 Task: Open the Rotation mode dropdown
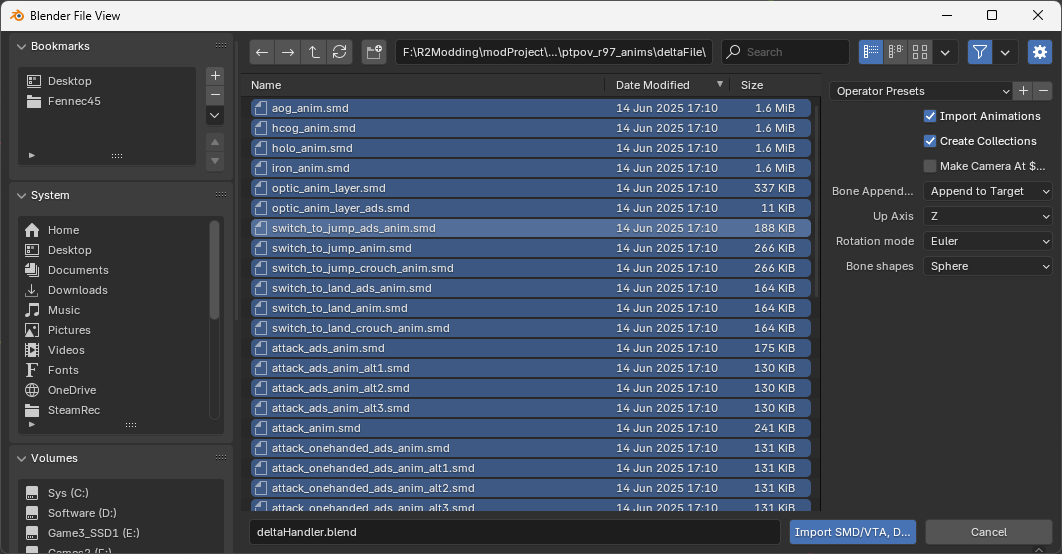[988, 241]
